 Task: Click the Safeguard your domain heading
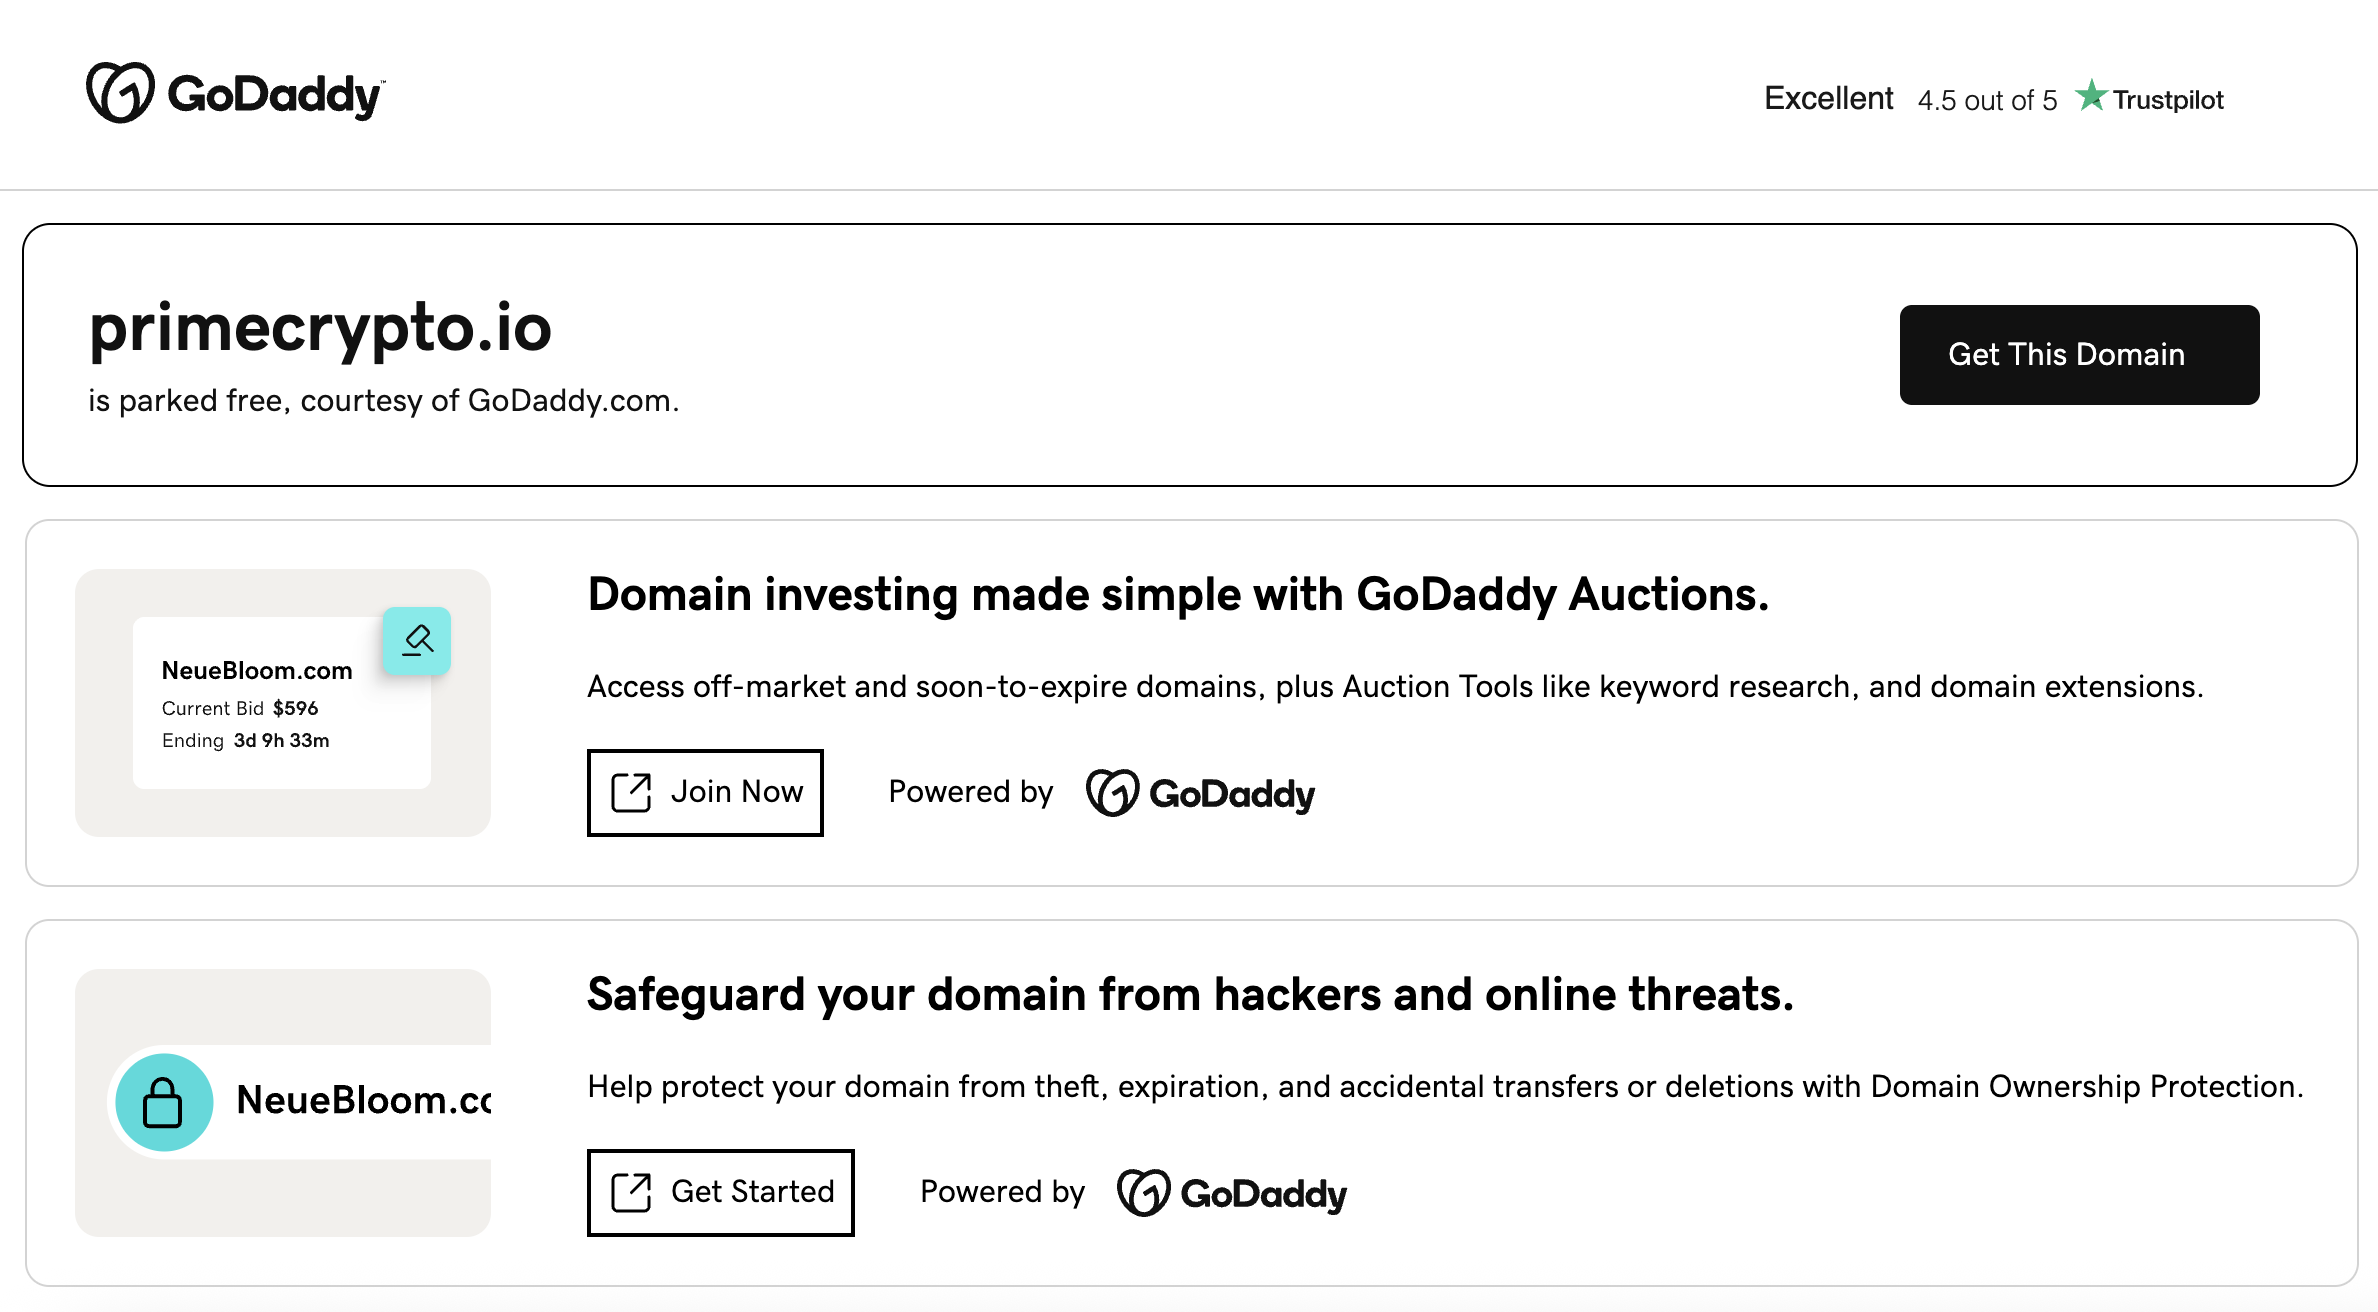[1190, 995]
